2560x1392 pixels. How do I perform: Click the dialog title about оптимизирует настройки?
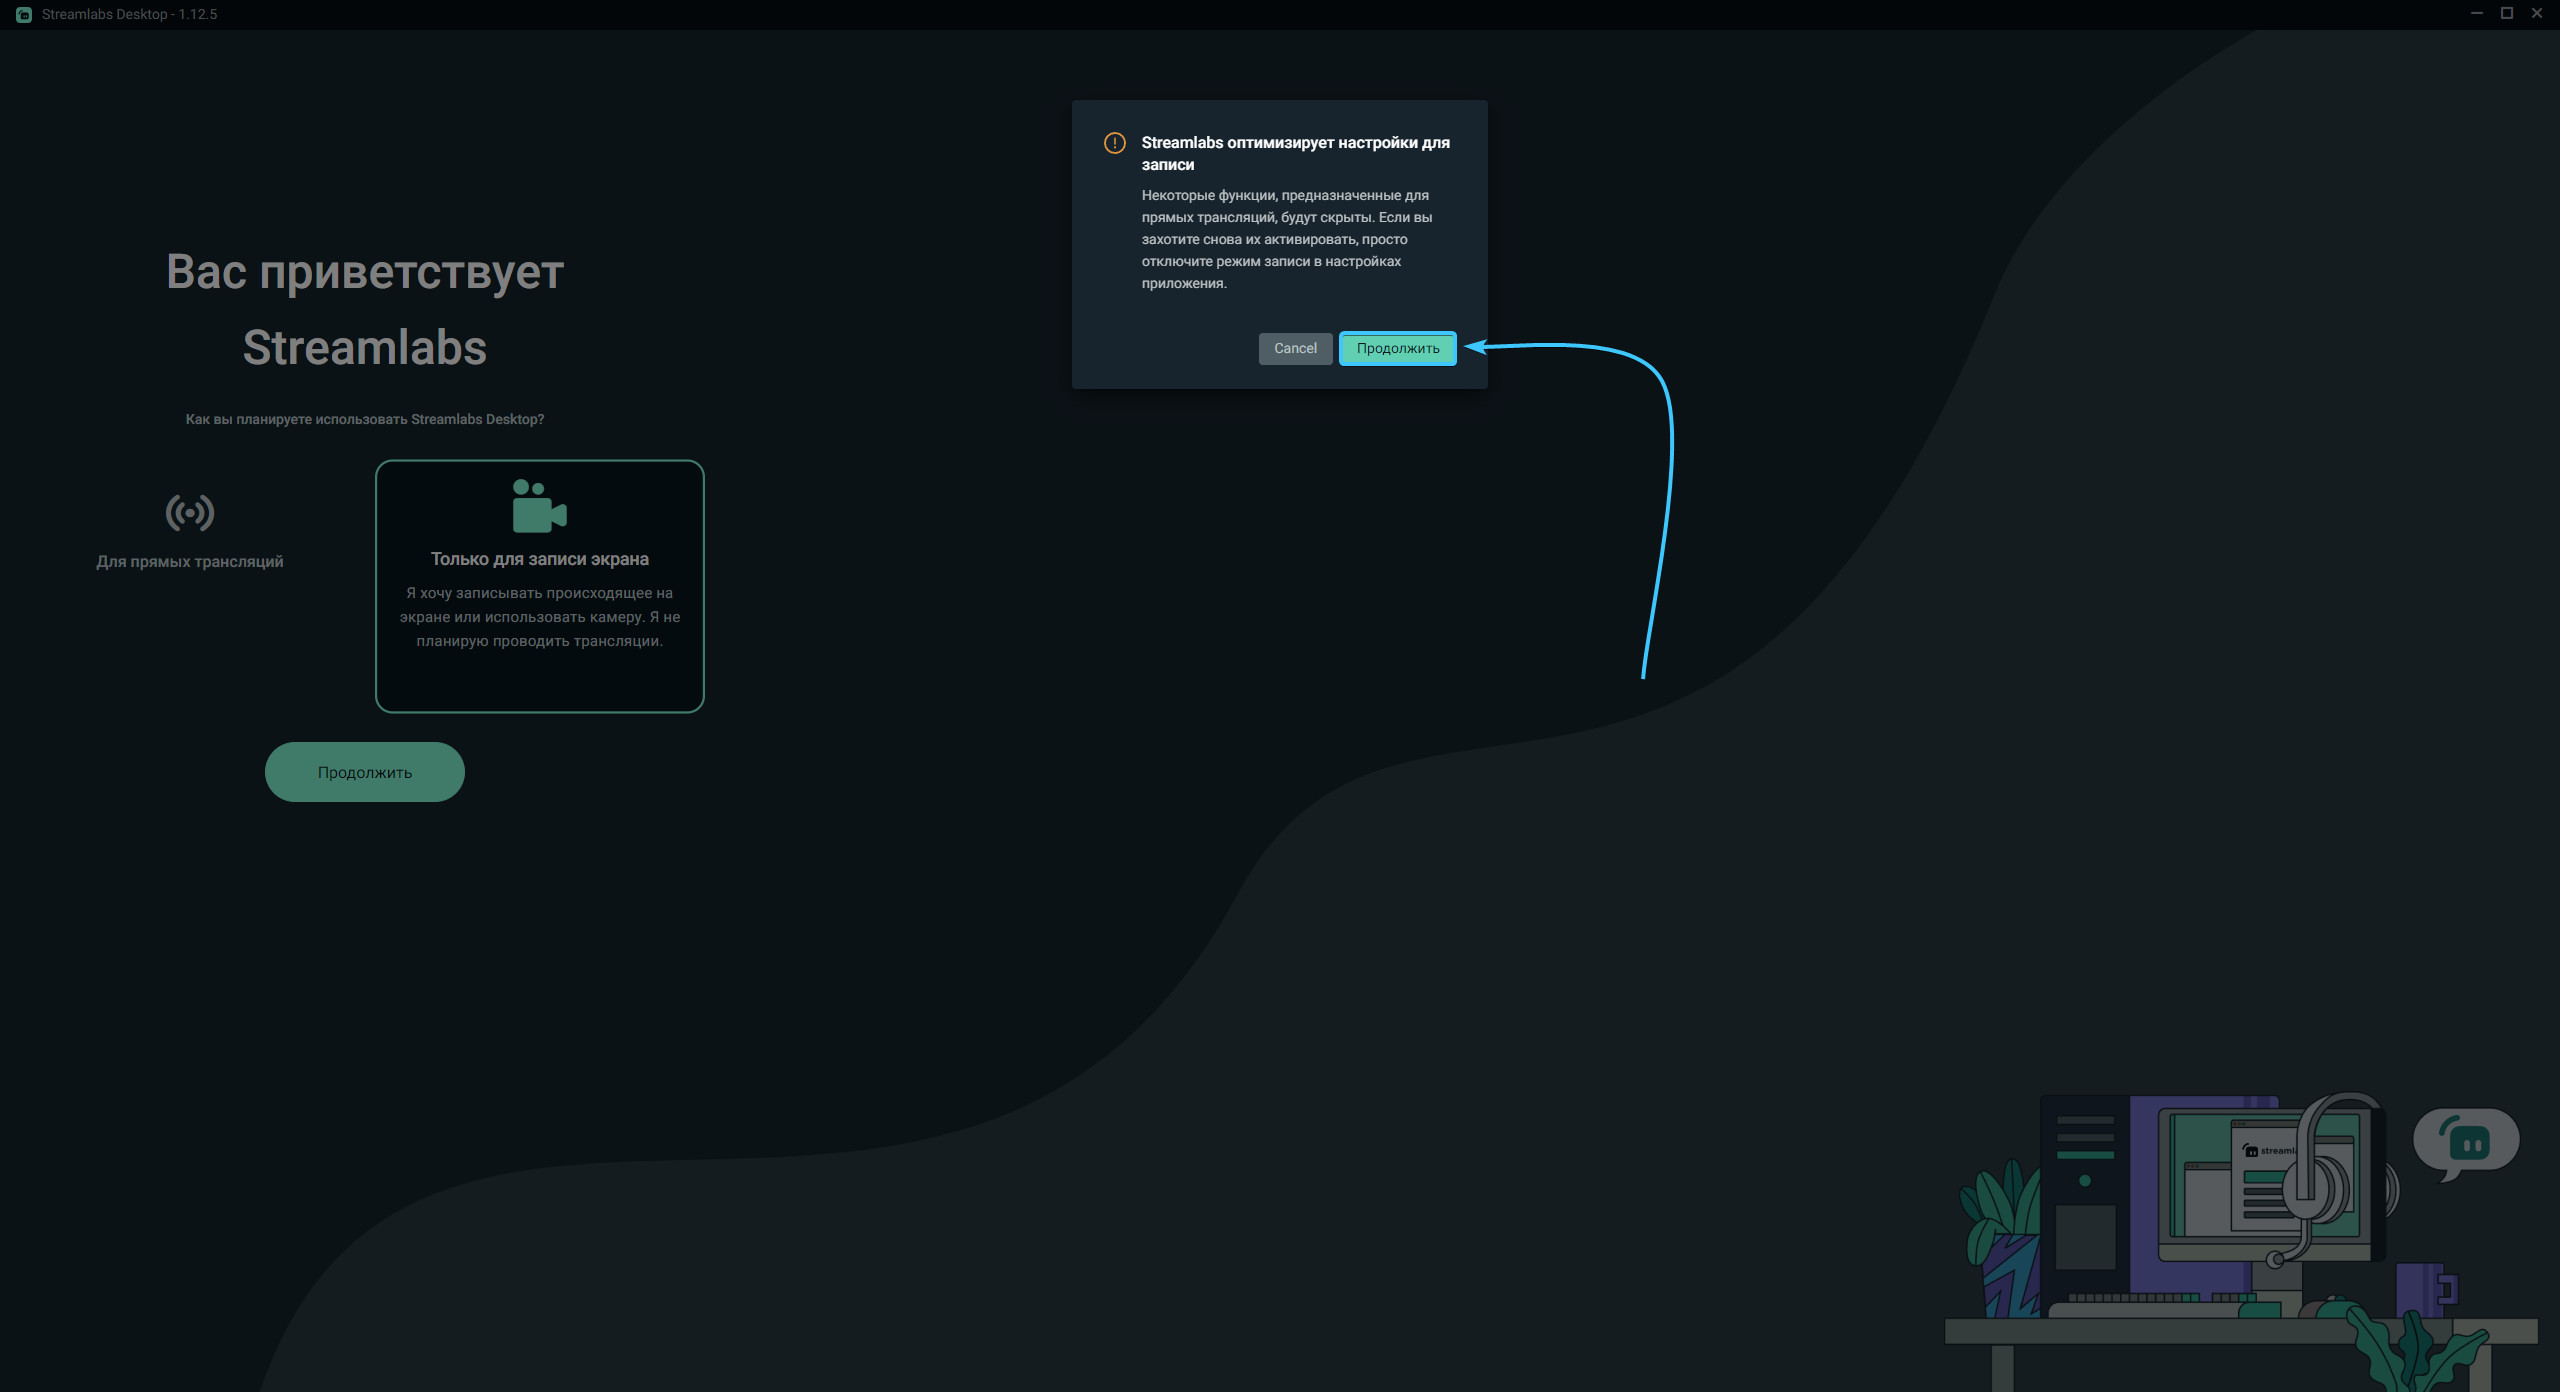pyautogui.click(x=1295, y=153)
